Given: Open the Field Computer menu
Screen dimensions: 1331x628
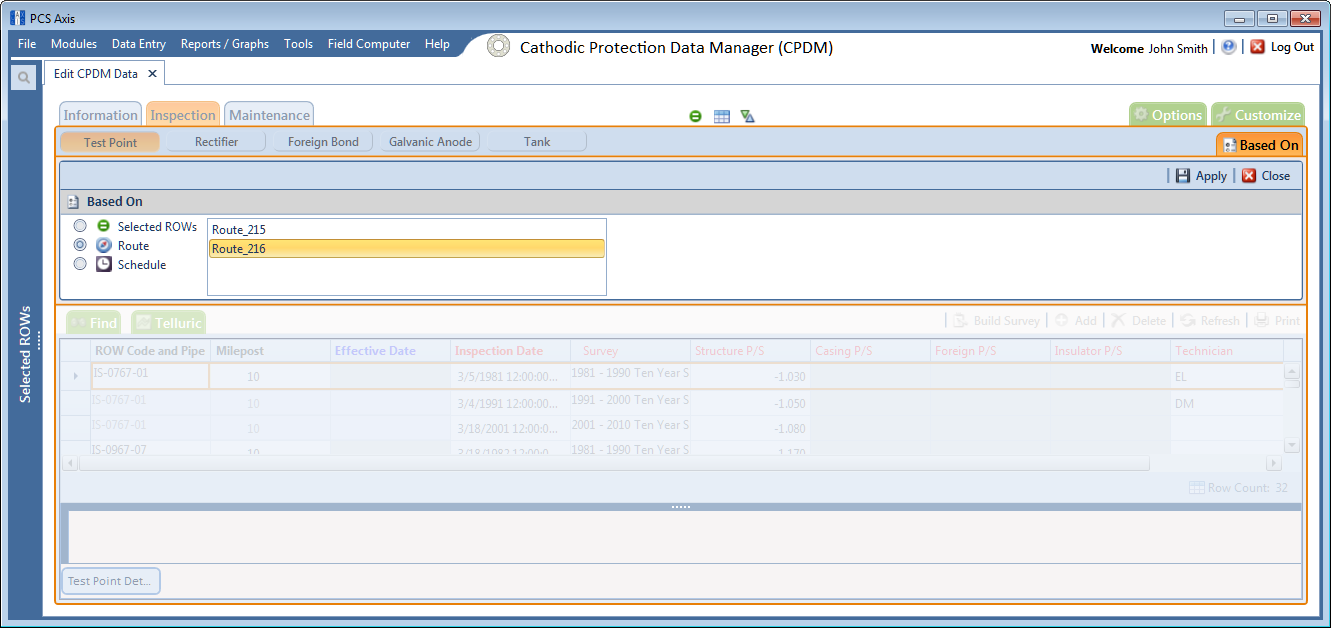Looking at the screenshot, I should pyautogui.click(x=369, y=44).
